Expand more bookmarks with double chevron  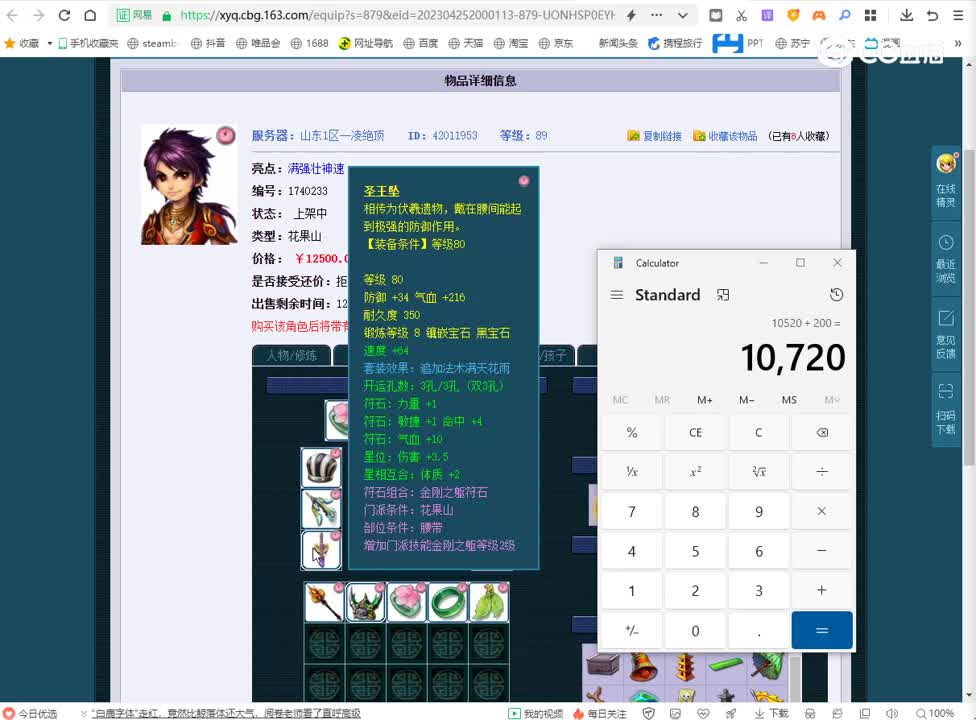(958, 43)
